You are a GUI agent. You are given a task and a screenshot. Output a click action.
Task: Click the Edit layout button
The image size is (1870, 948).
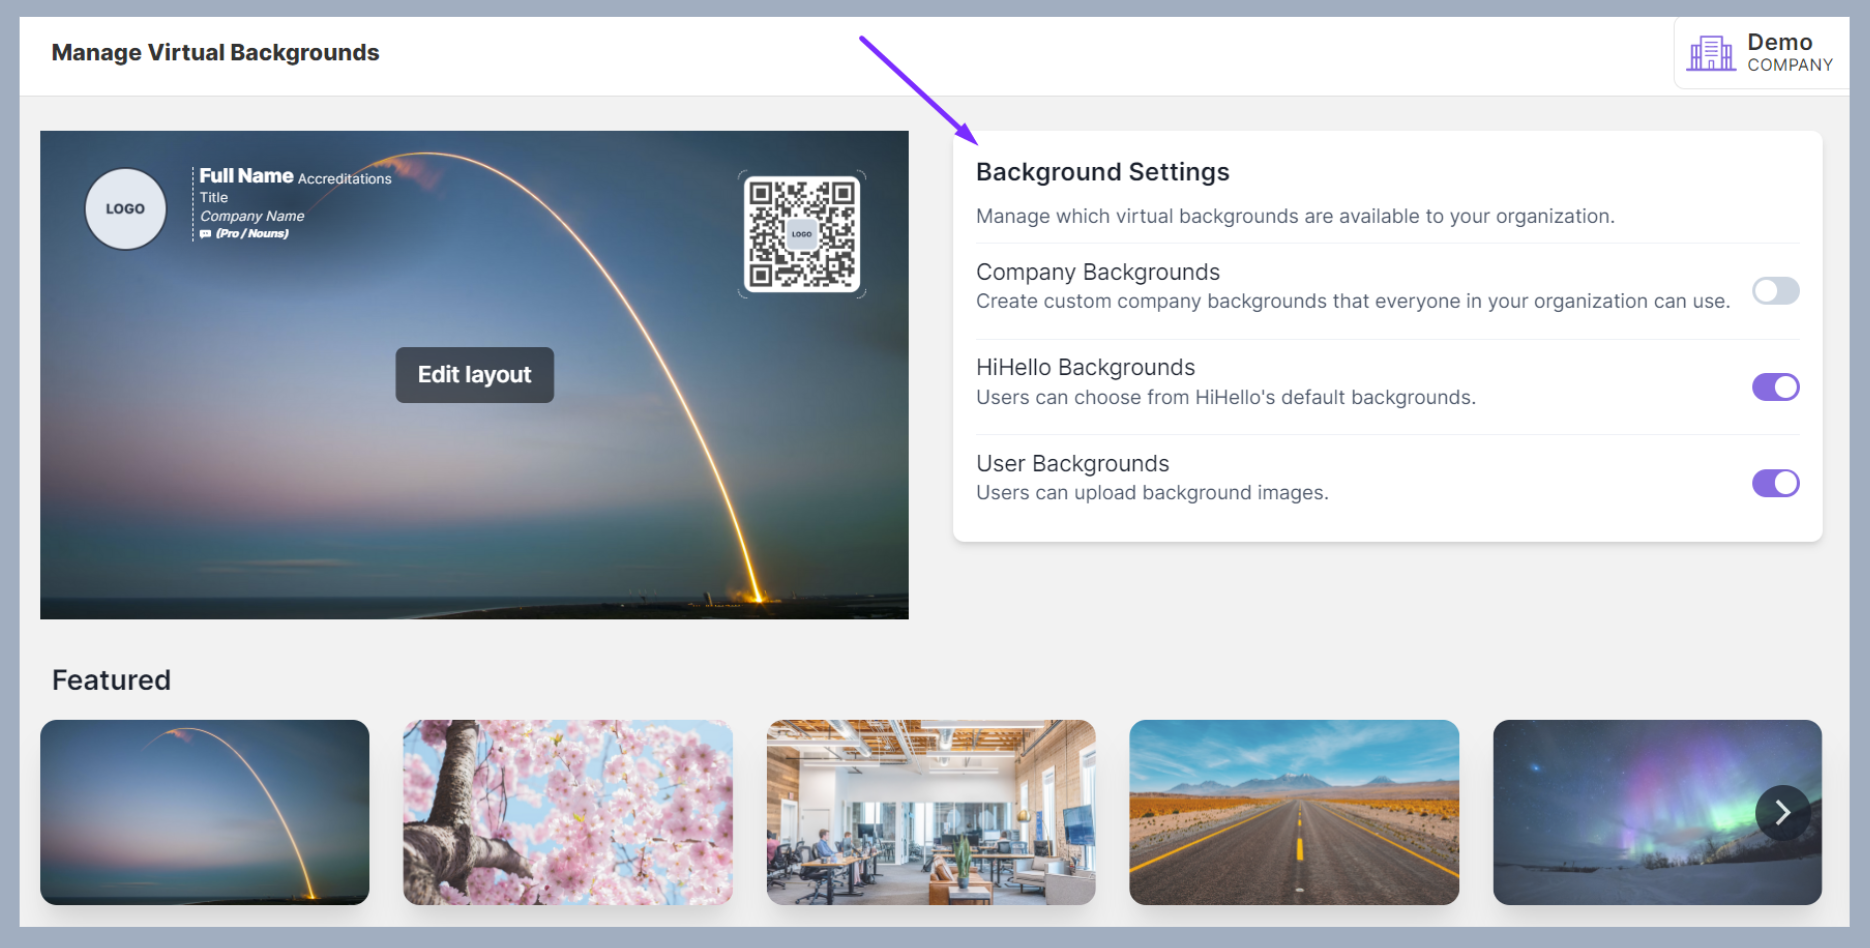(x=474, y=375)
